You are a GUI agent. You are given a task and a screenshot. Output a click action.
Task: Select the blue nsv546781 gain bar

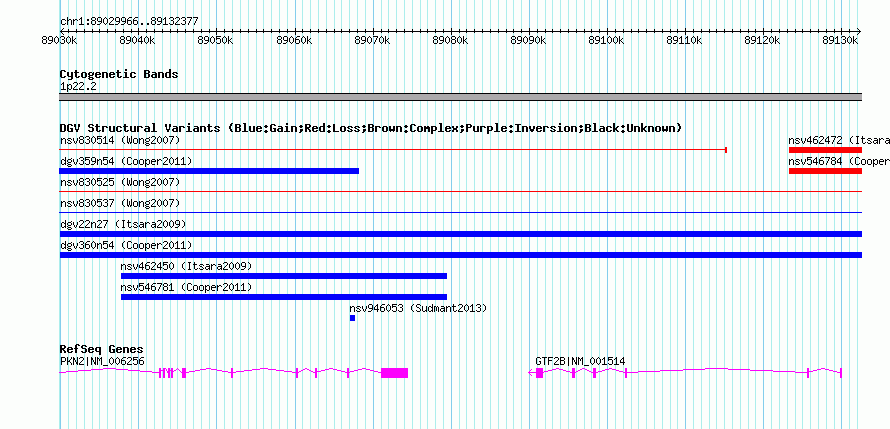click(x=284, y=297)
